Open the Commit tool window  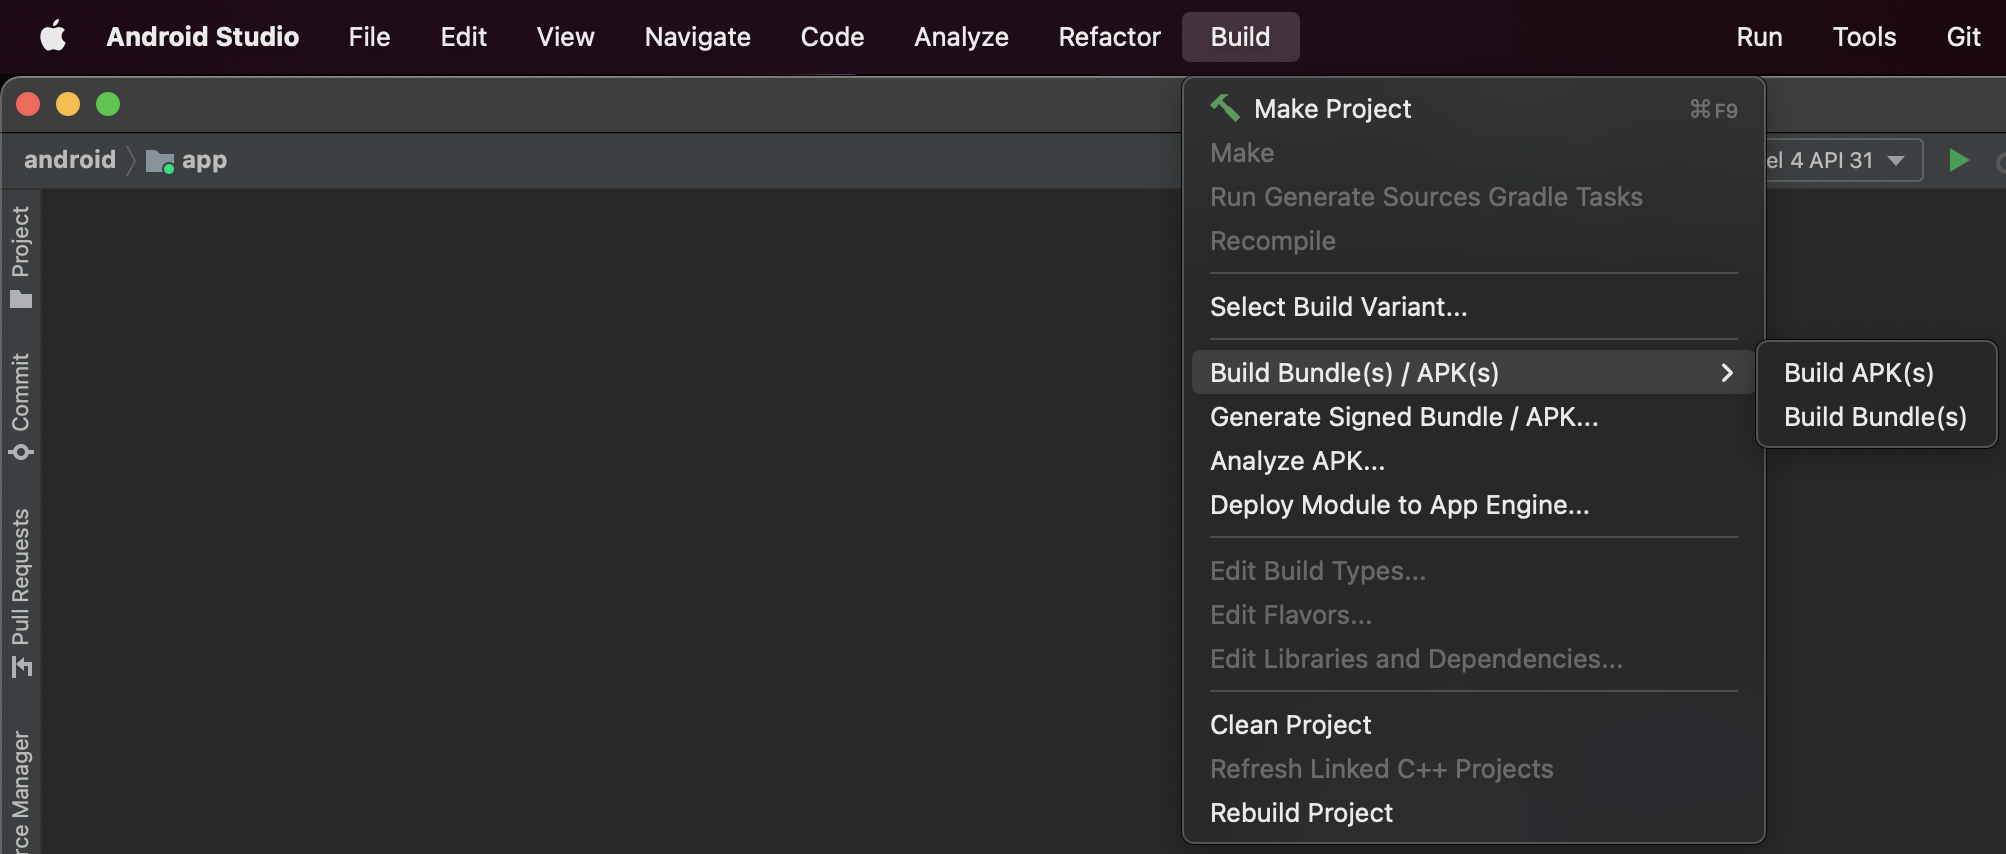coord(21,406)
